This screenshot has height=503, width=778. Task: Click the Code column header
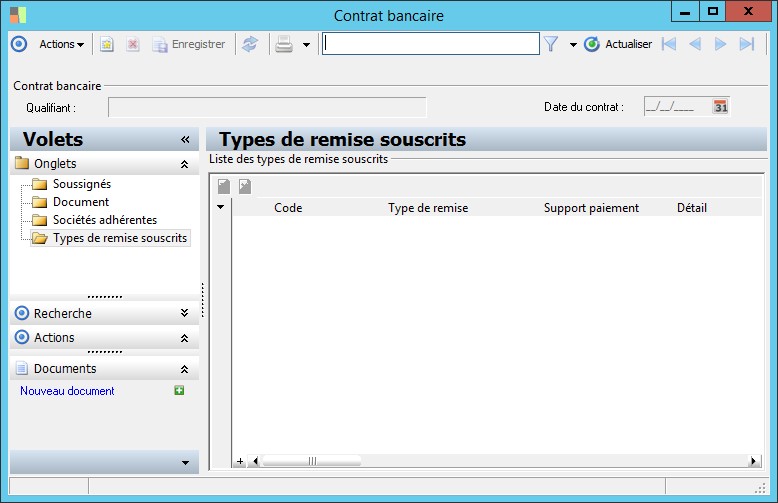tap(288, 208)
